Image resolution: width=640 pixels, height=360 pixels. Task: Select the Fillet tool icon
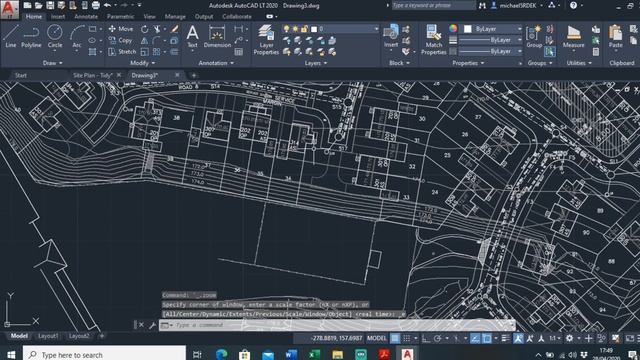coord(157,40)
